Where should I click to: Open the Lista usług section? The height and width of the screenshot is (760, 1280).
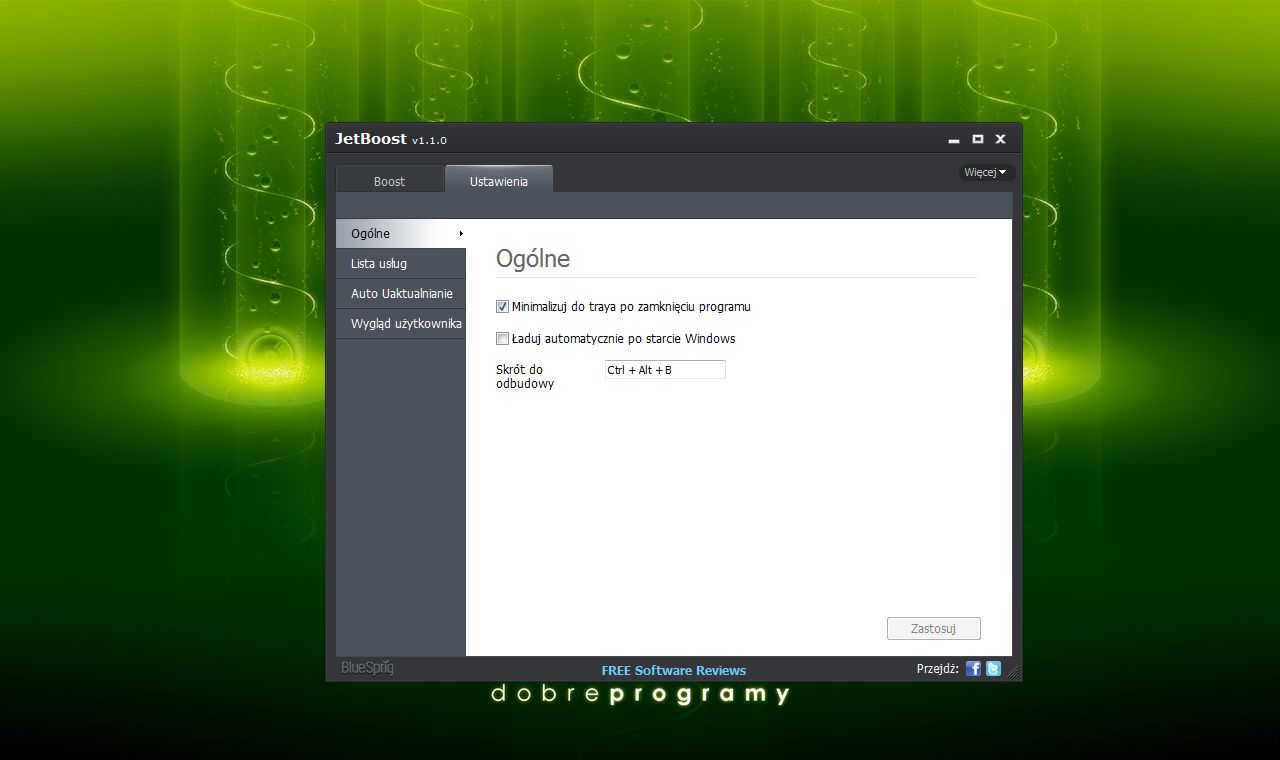[x=401, y=264]
